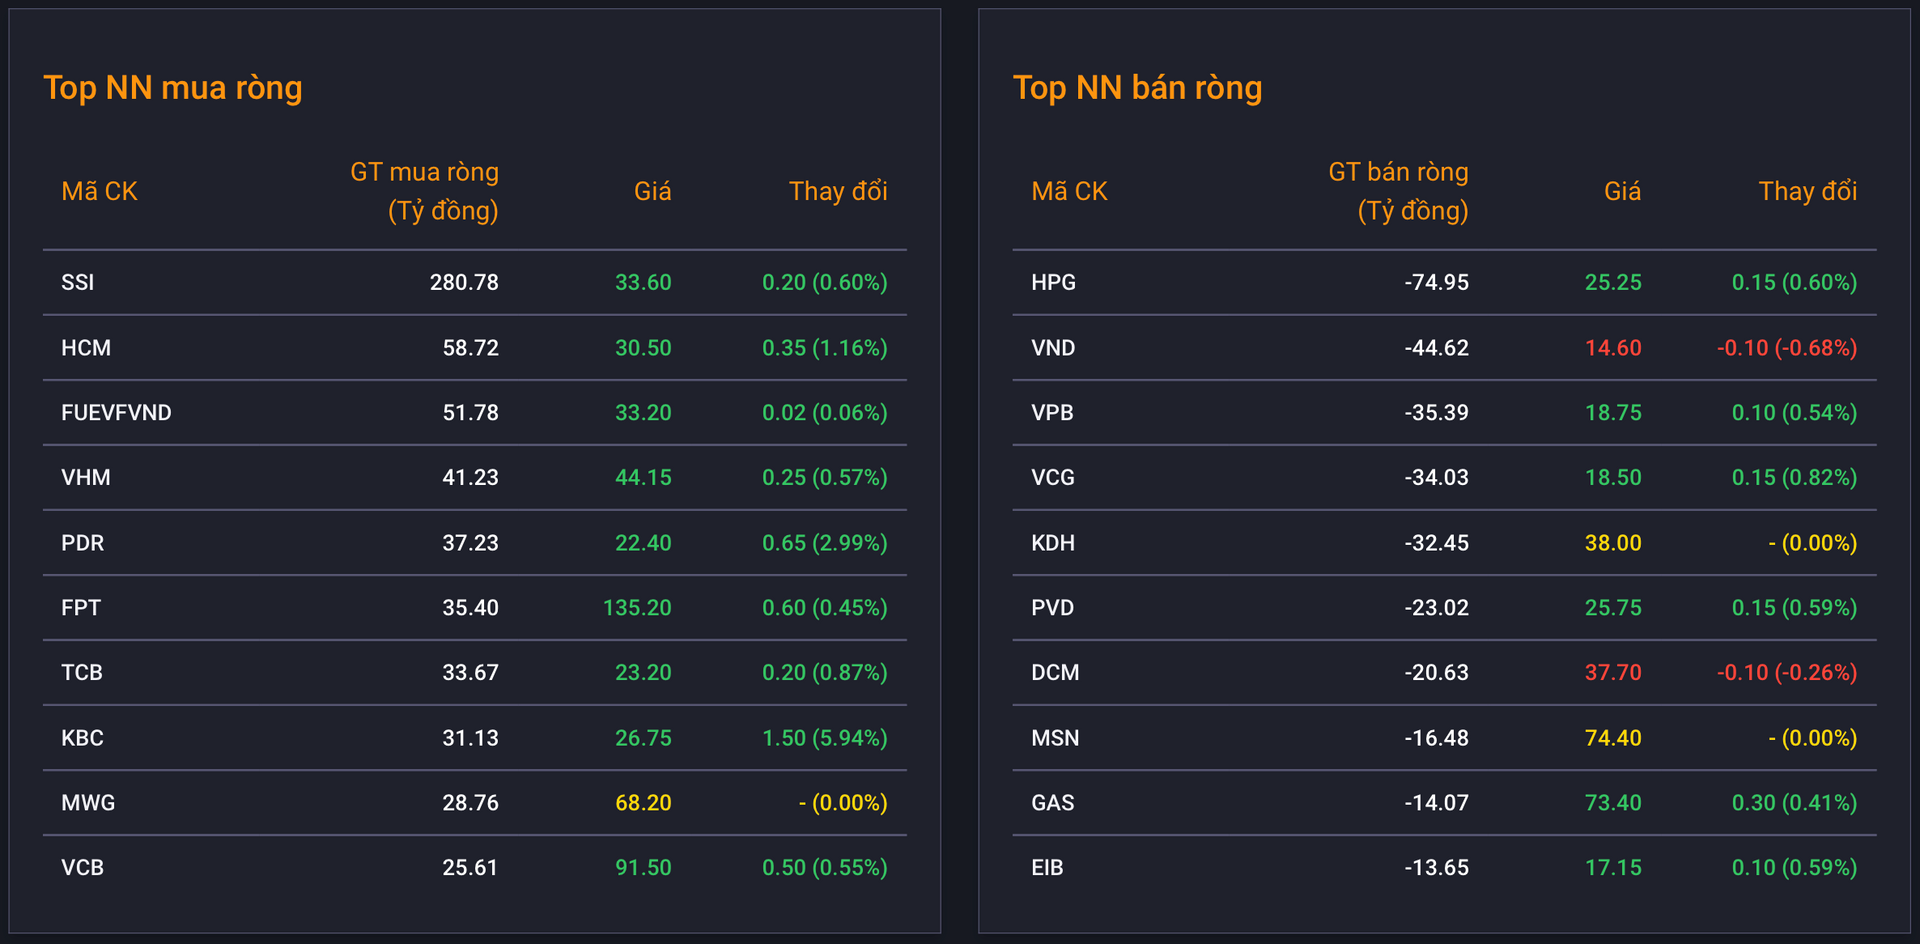This screenshot has width=1920, height=944.
Task: Click the KDH ticker
Action: point(1053,543)
